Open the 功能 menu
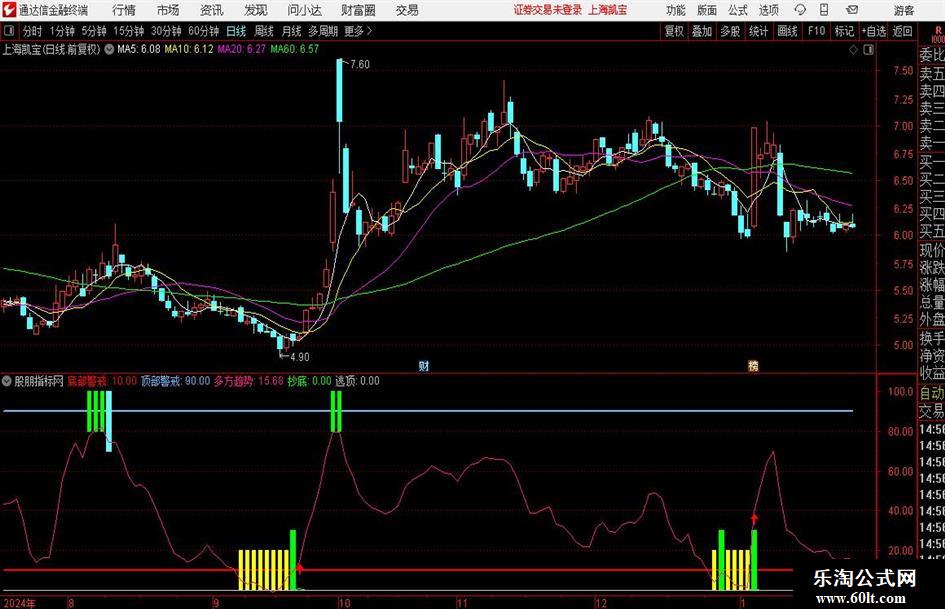 (x=676, y=10)
